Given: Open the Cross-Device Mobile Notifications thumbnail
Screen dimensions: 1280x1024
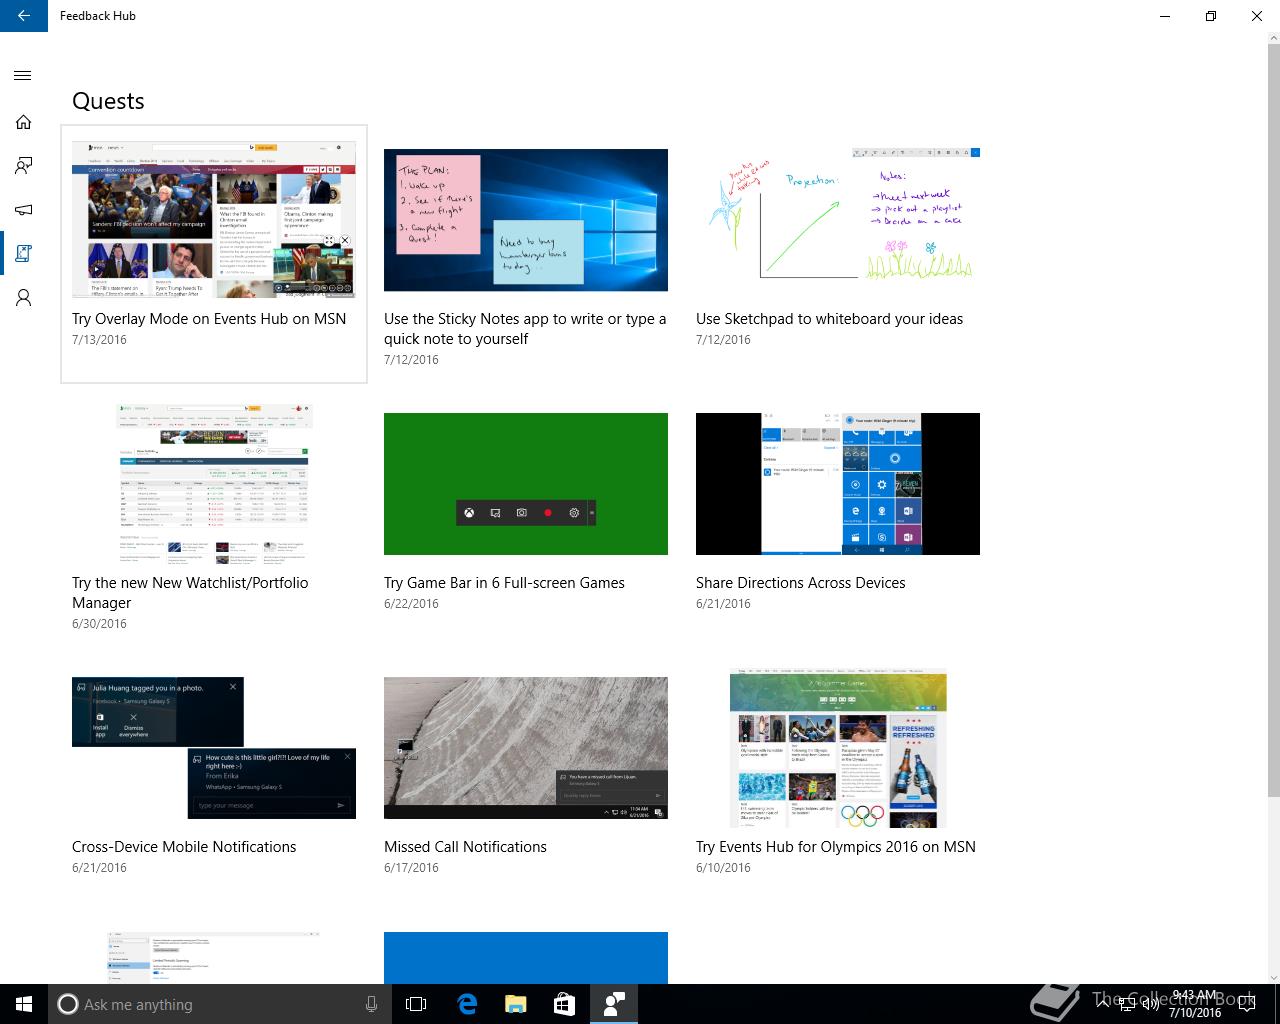Looking at the screenshot, I should [214, 748].
